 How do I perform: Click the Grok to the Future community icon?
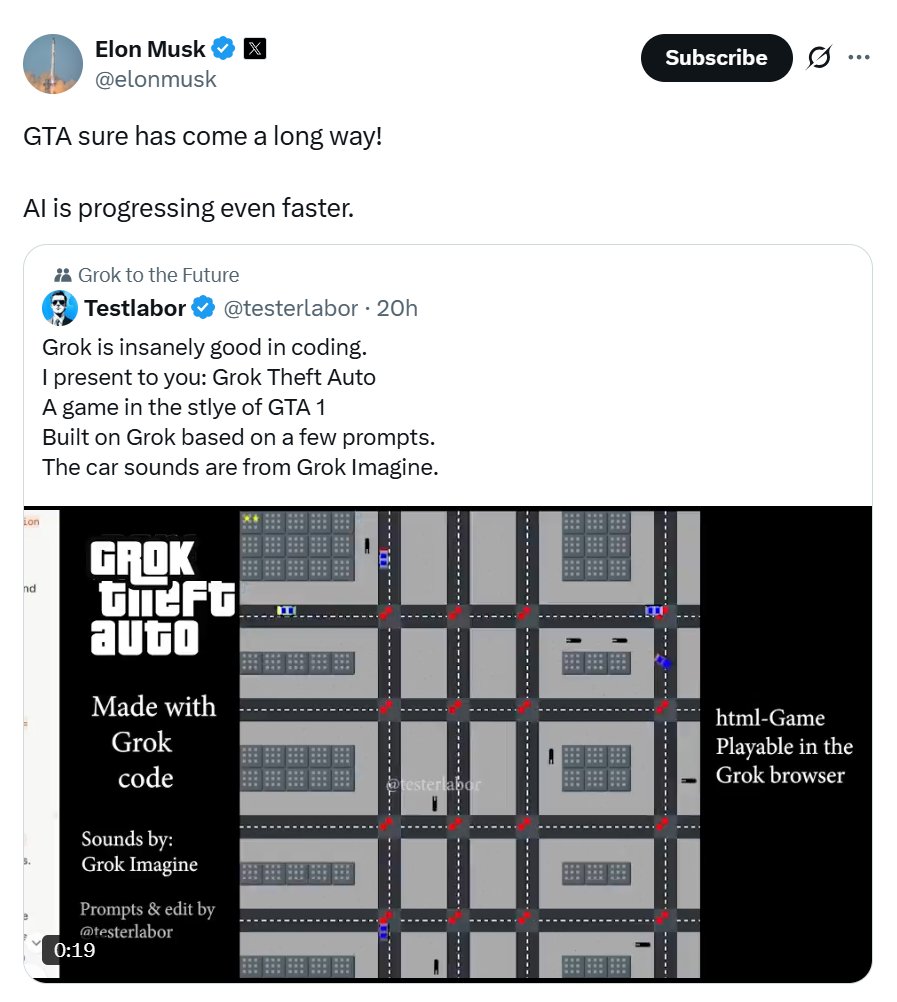coord(63,275)
